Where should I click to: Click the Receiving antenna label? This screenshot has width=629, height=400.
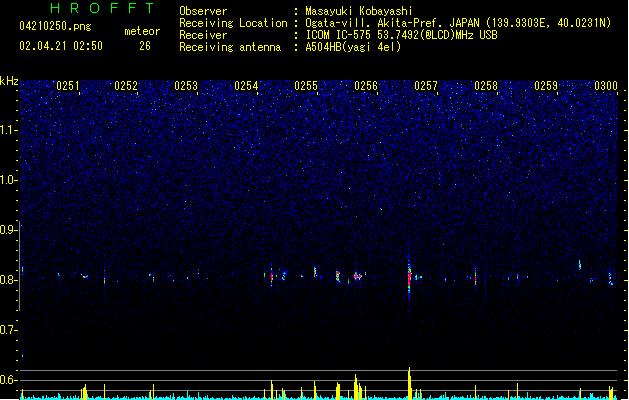(230, 47)
